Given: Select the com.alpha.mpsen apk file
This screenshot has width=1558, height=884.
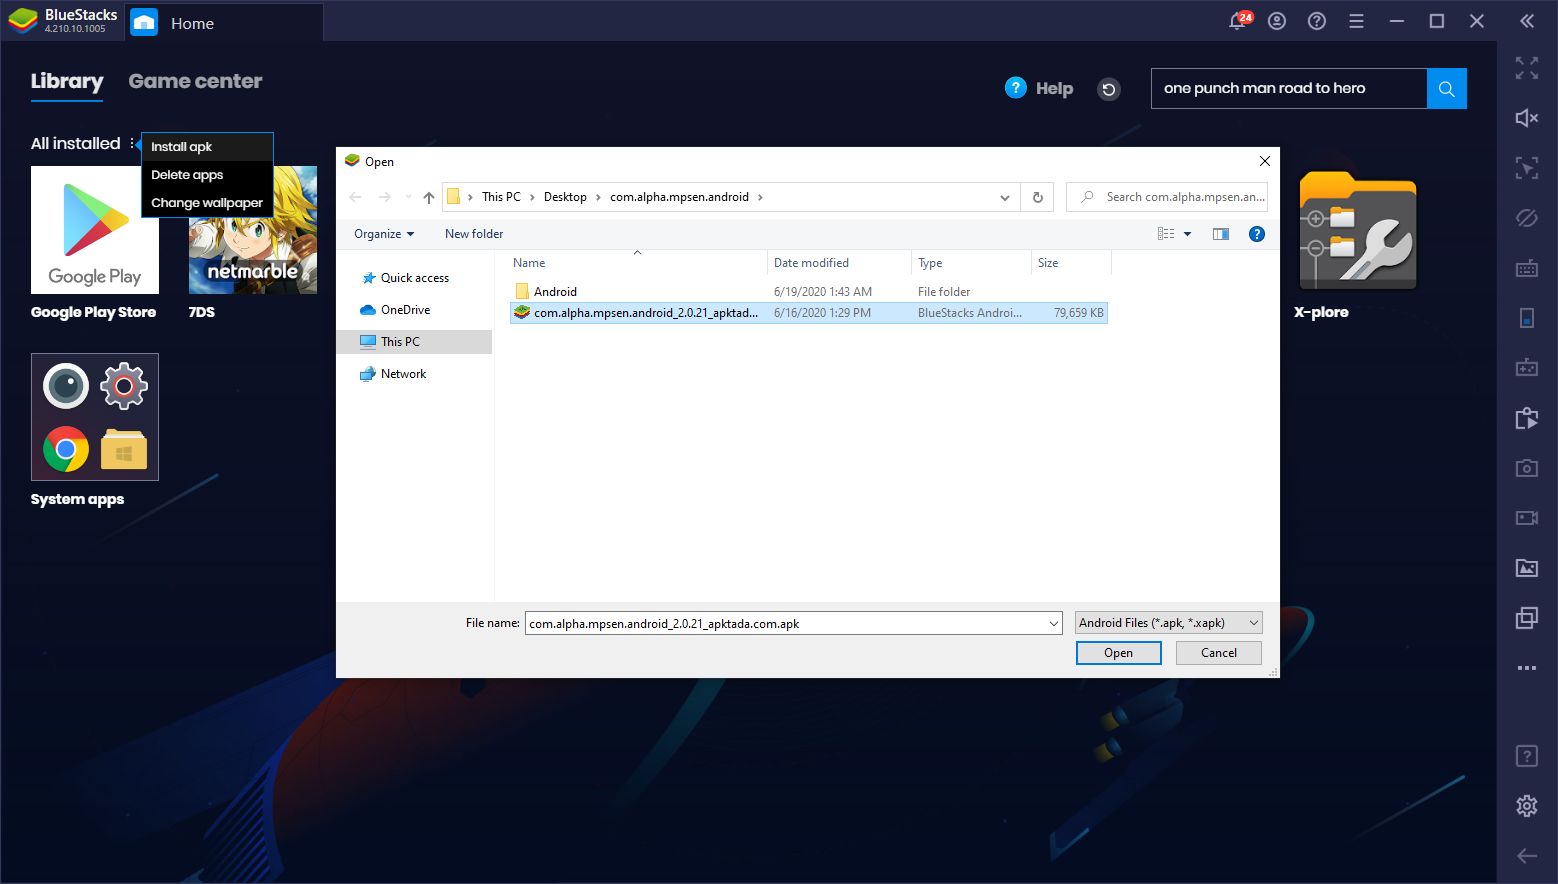Looking at the screenshot, I should coord(808,313).
